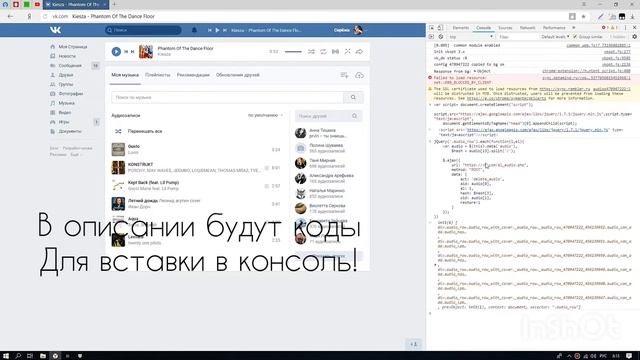Play the Летний дождь track
The width and height of the screenshot is (640, 360).
coord(118,203)
